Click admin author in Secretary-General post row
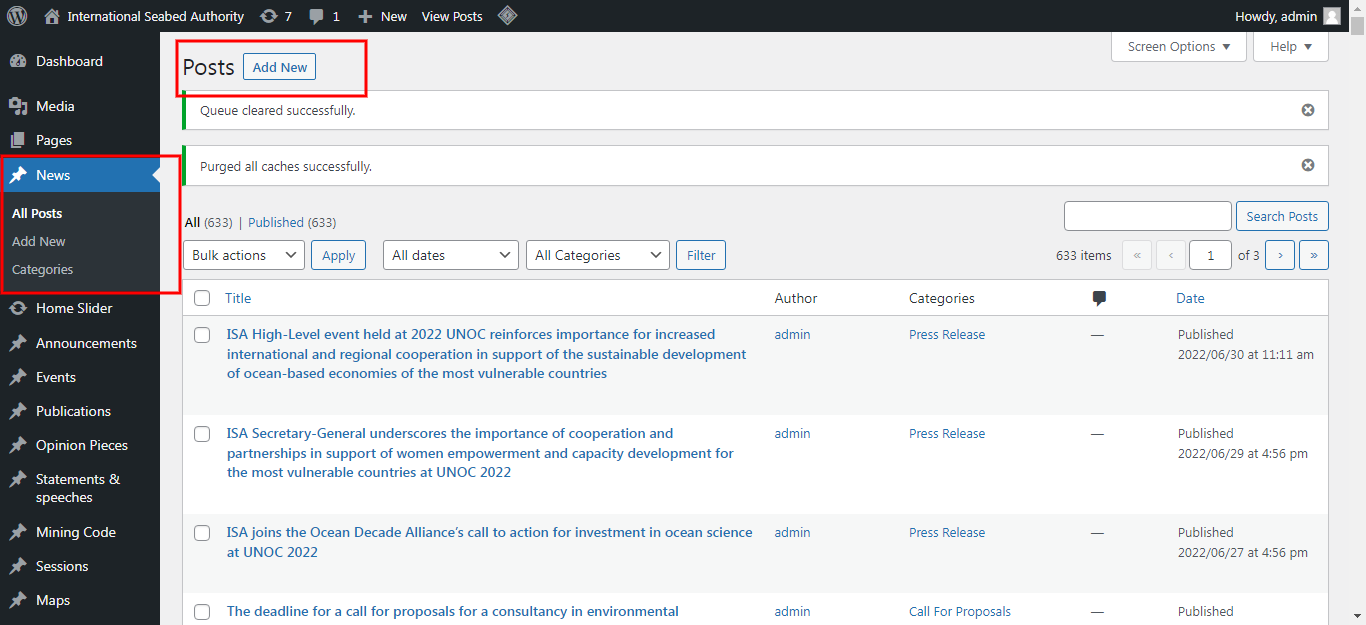The image size is (1366, 625). tap(792, 433)
